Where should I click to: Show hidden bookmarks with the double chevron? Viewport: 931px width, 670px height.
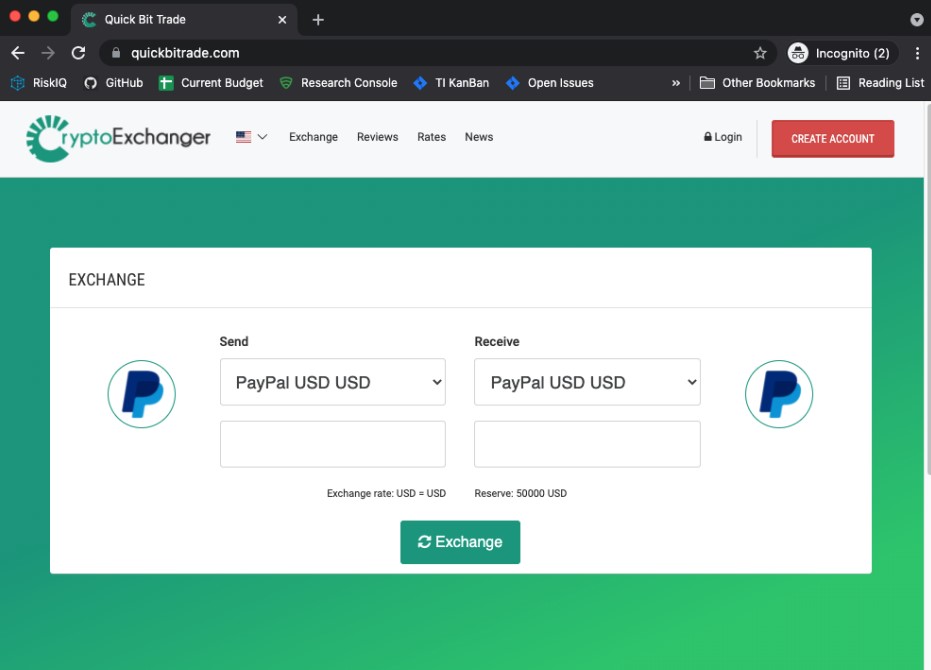click(x=676, y=83)
